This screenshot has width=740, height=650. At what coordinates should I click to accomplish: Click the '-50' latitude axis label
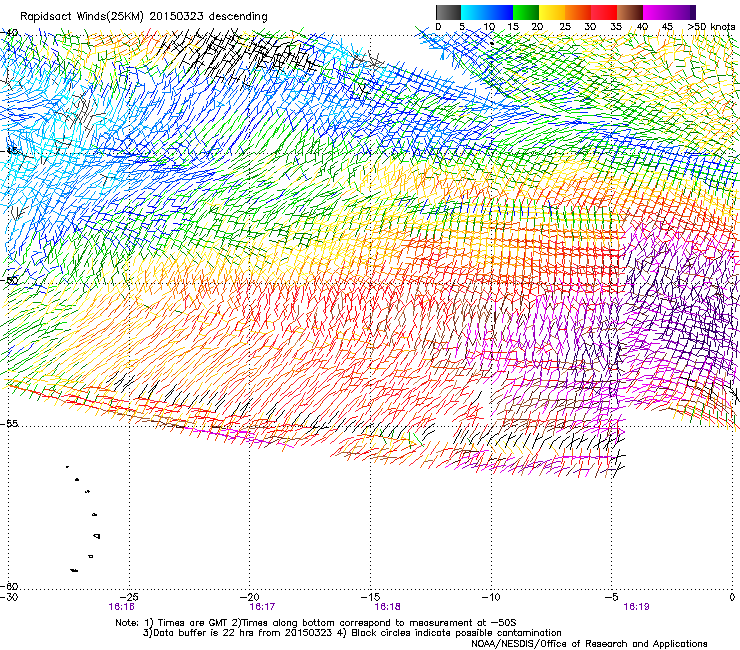pos(10,280)
